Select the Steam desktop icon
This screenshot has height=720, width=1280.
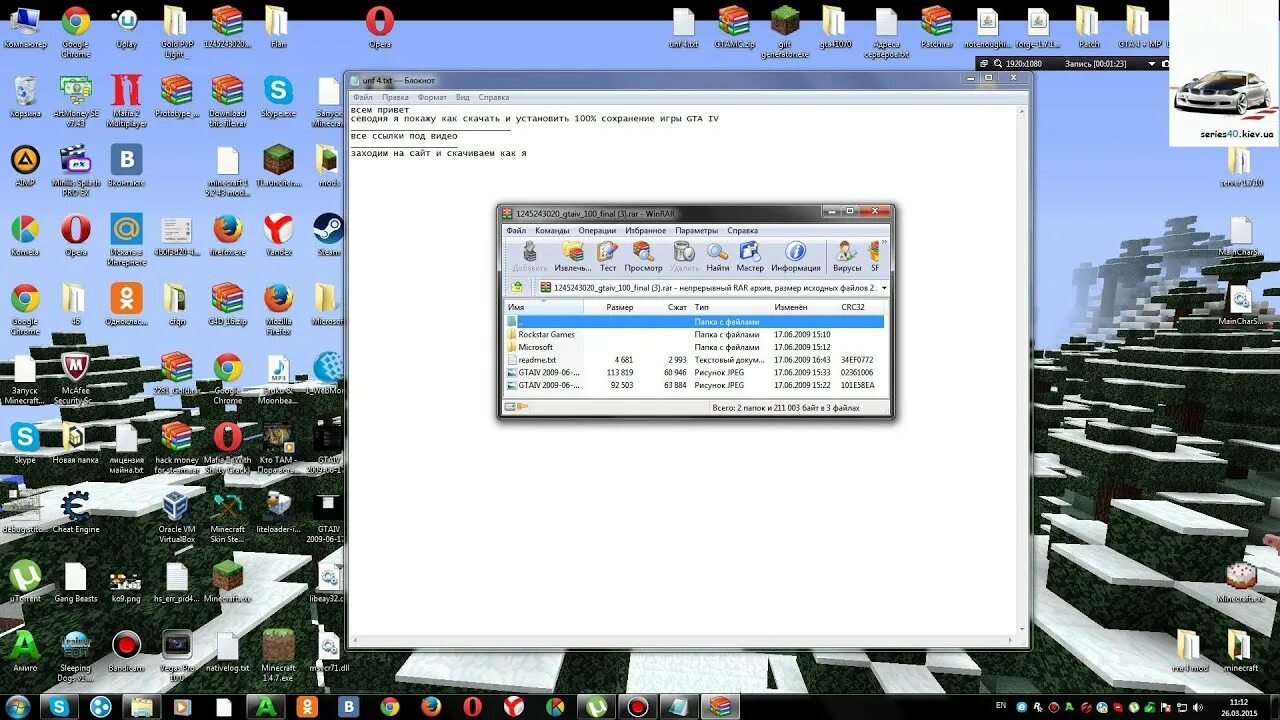tap(328, 235)
